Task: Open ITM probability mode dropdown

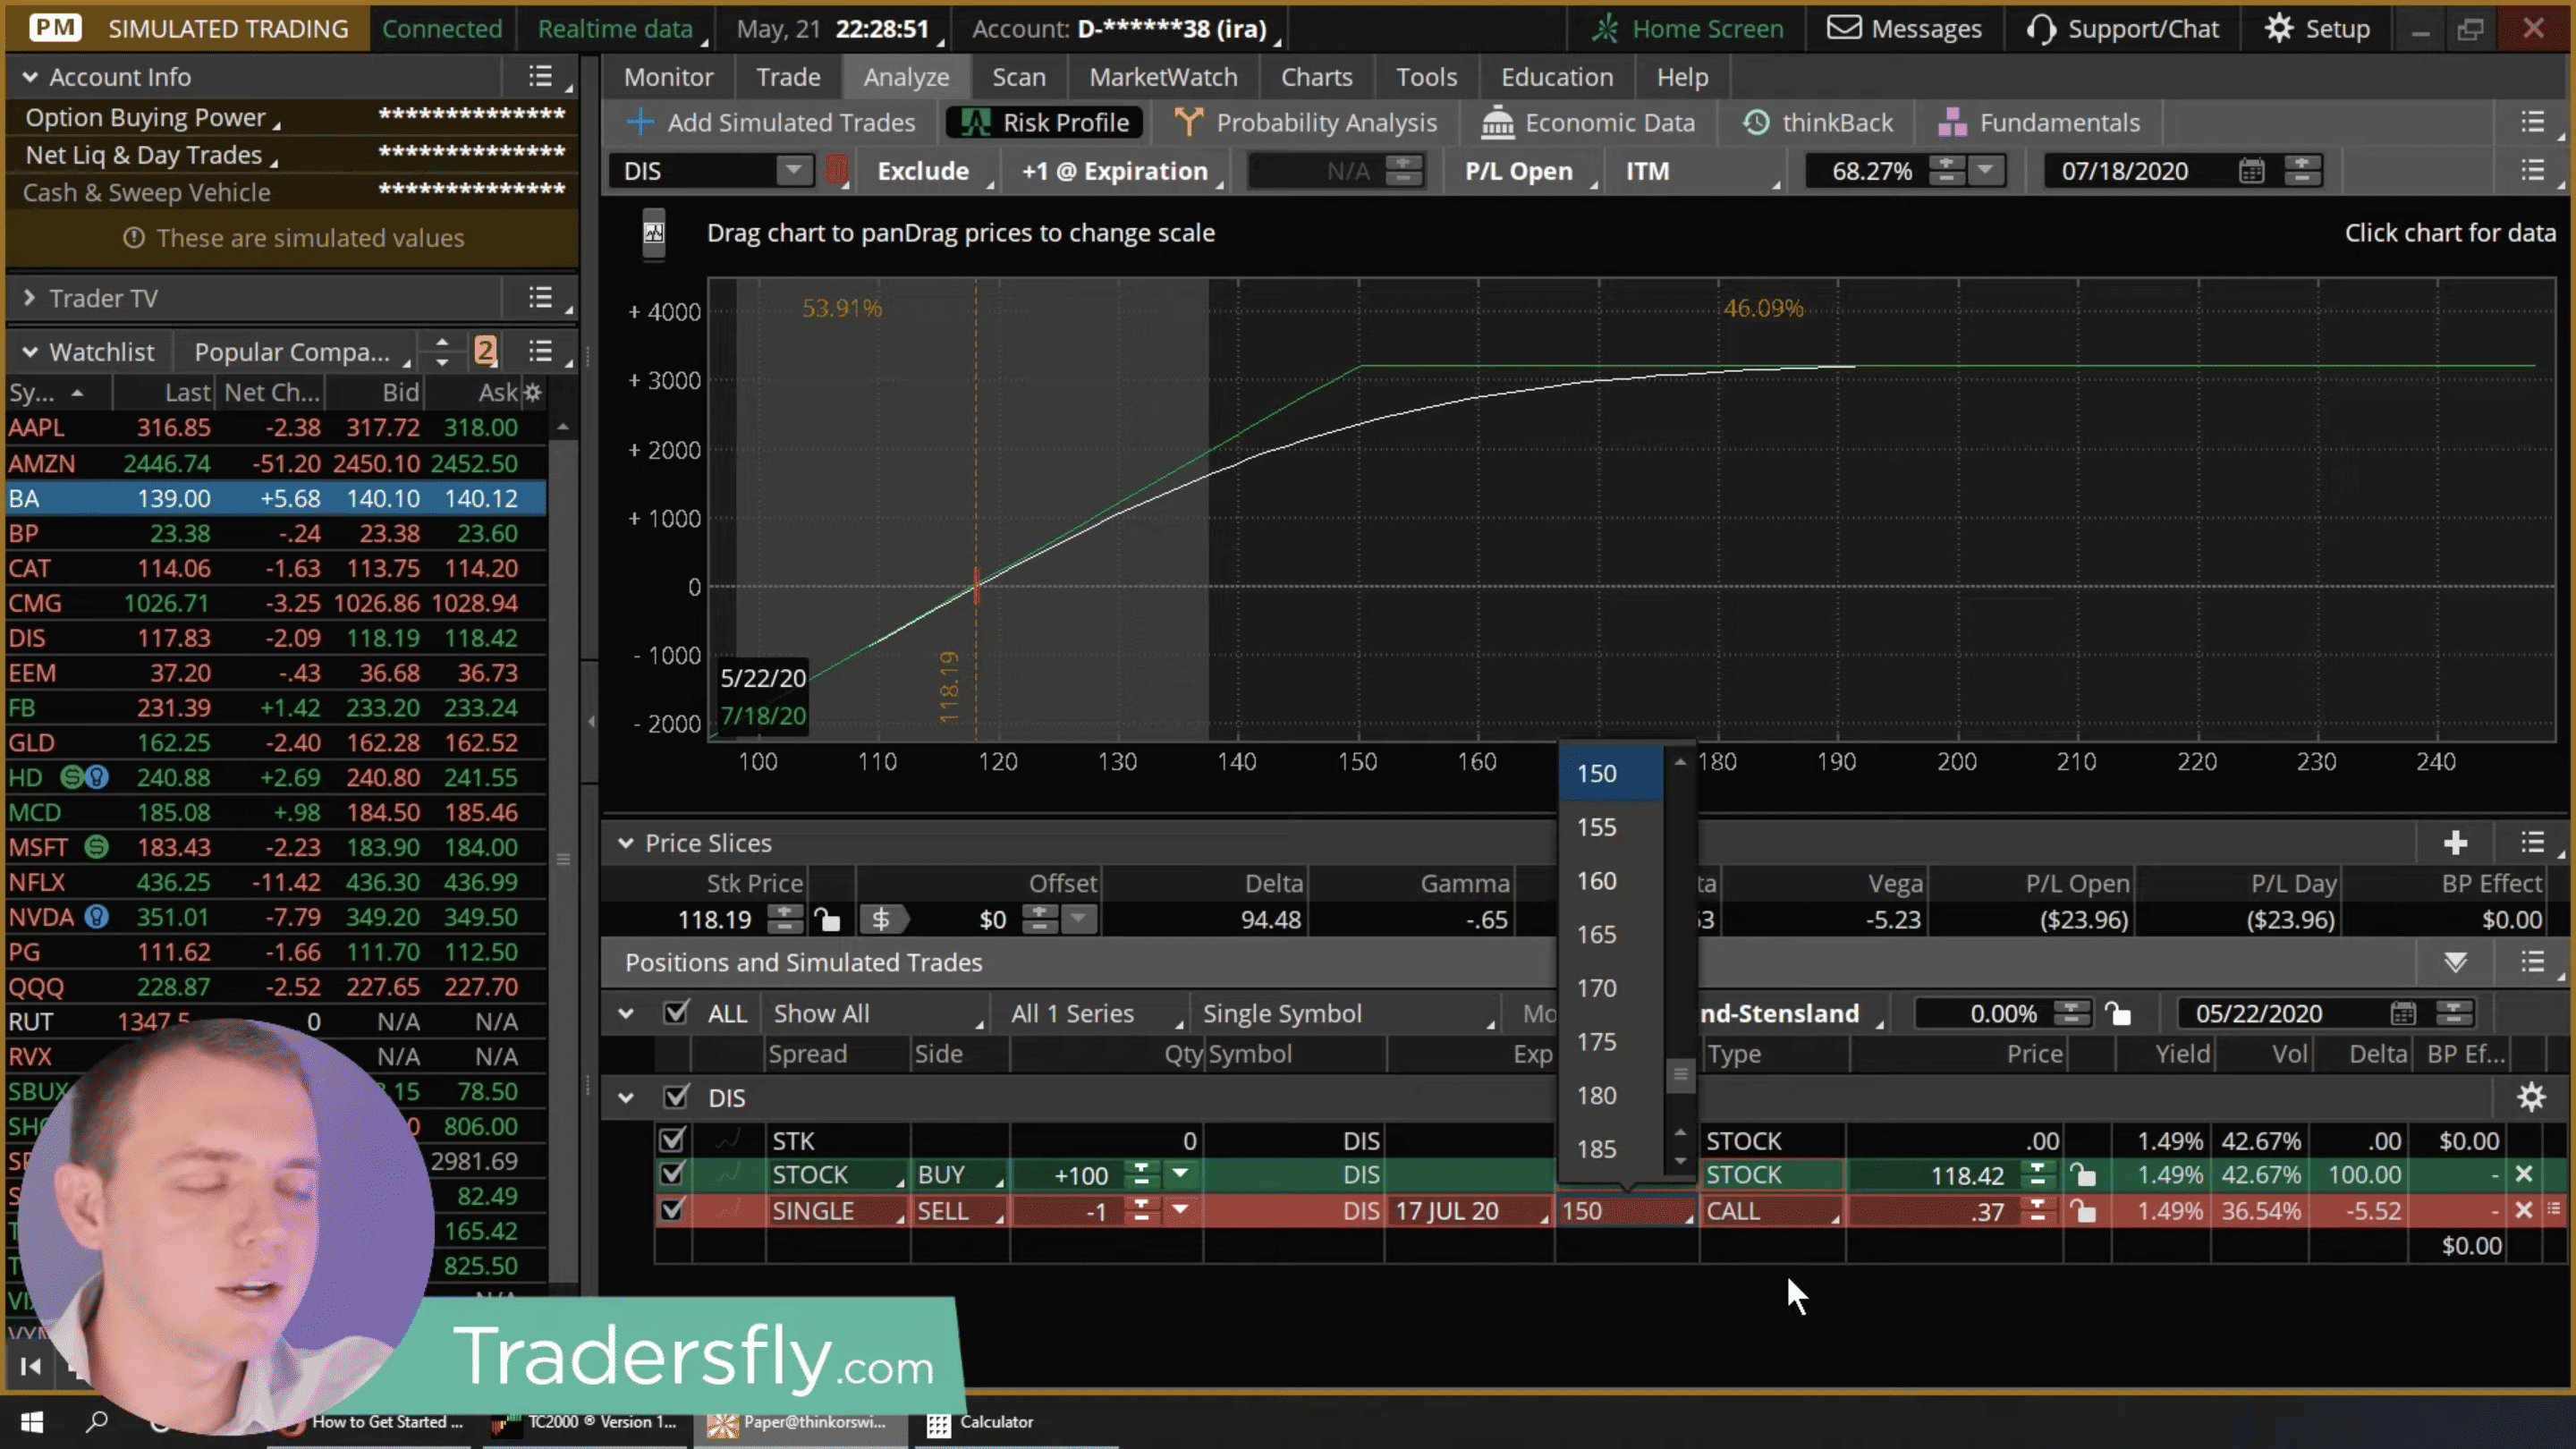Action: (1700, 171)
